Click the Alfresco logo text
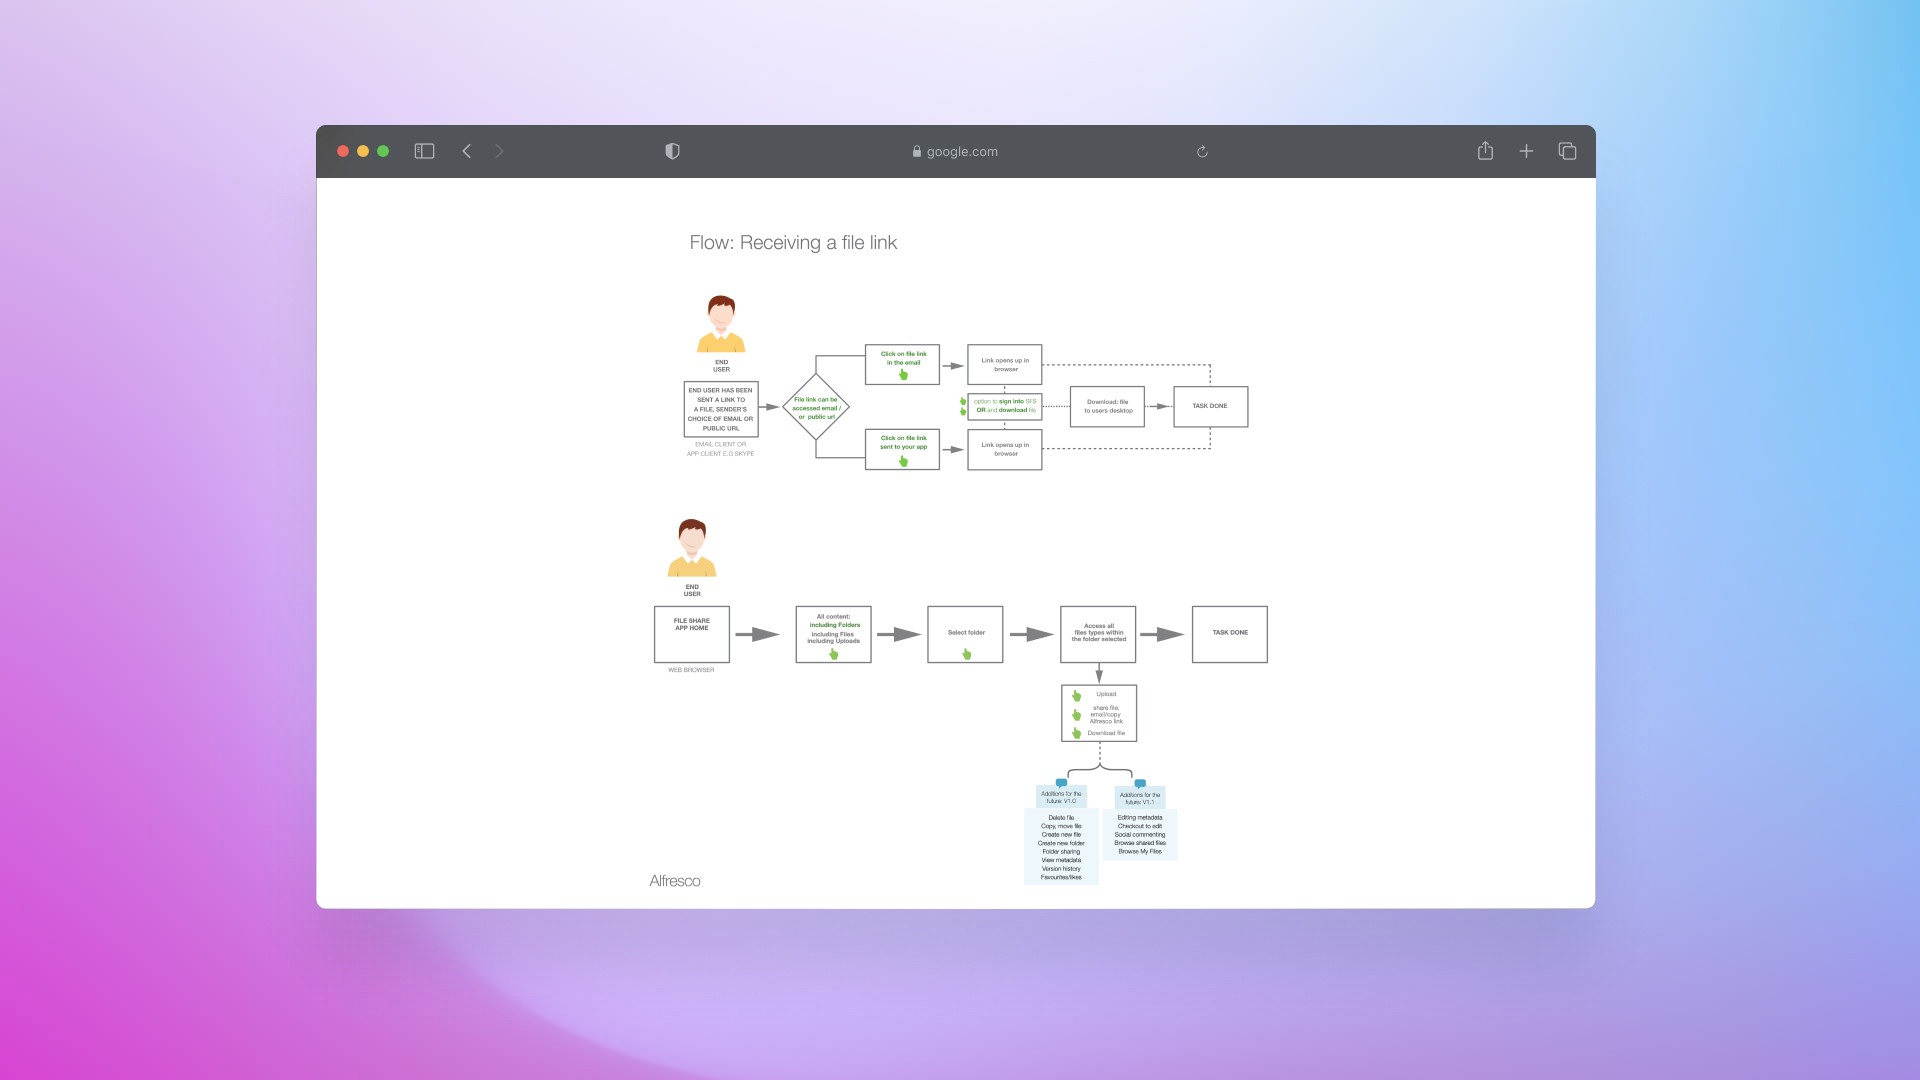1920x1080 pixels. pos(675,881)
